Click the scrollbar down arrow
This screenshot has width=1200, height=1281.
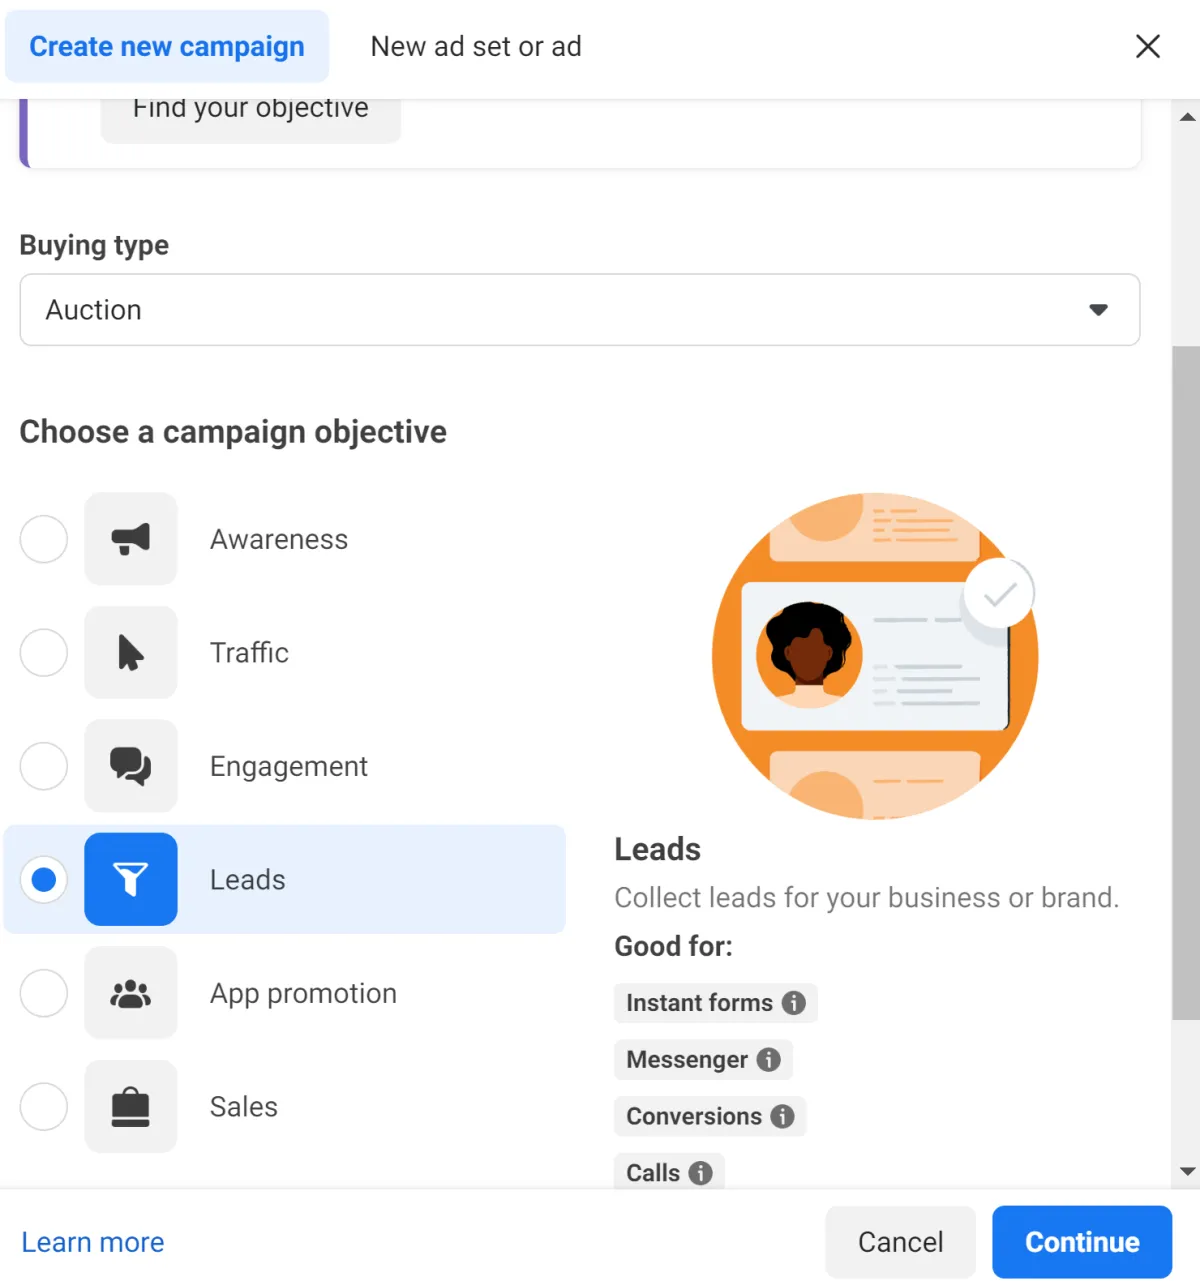(1187, 1171)
